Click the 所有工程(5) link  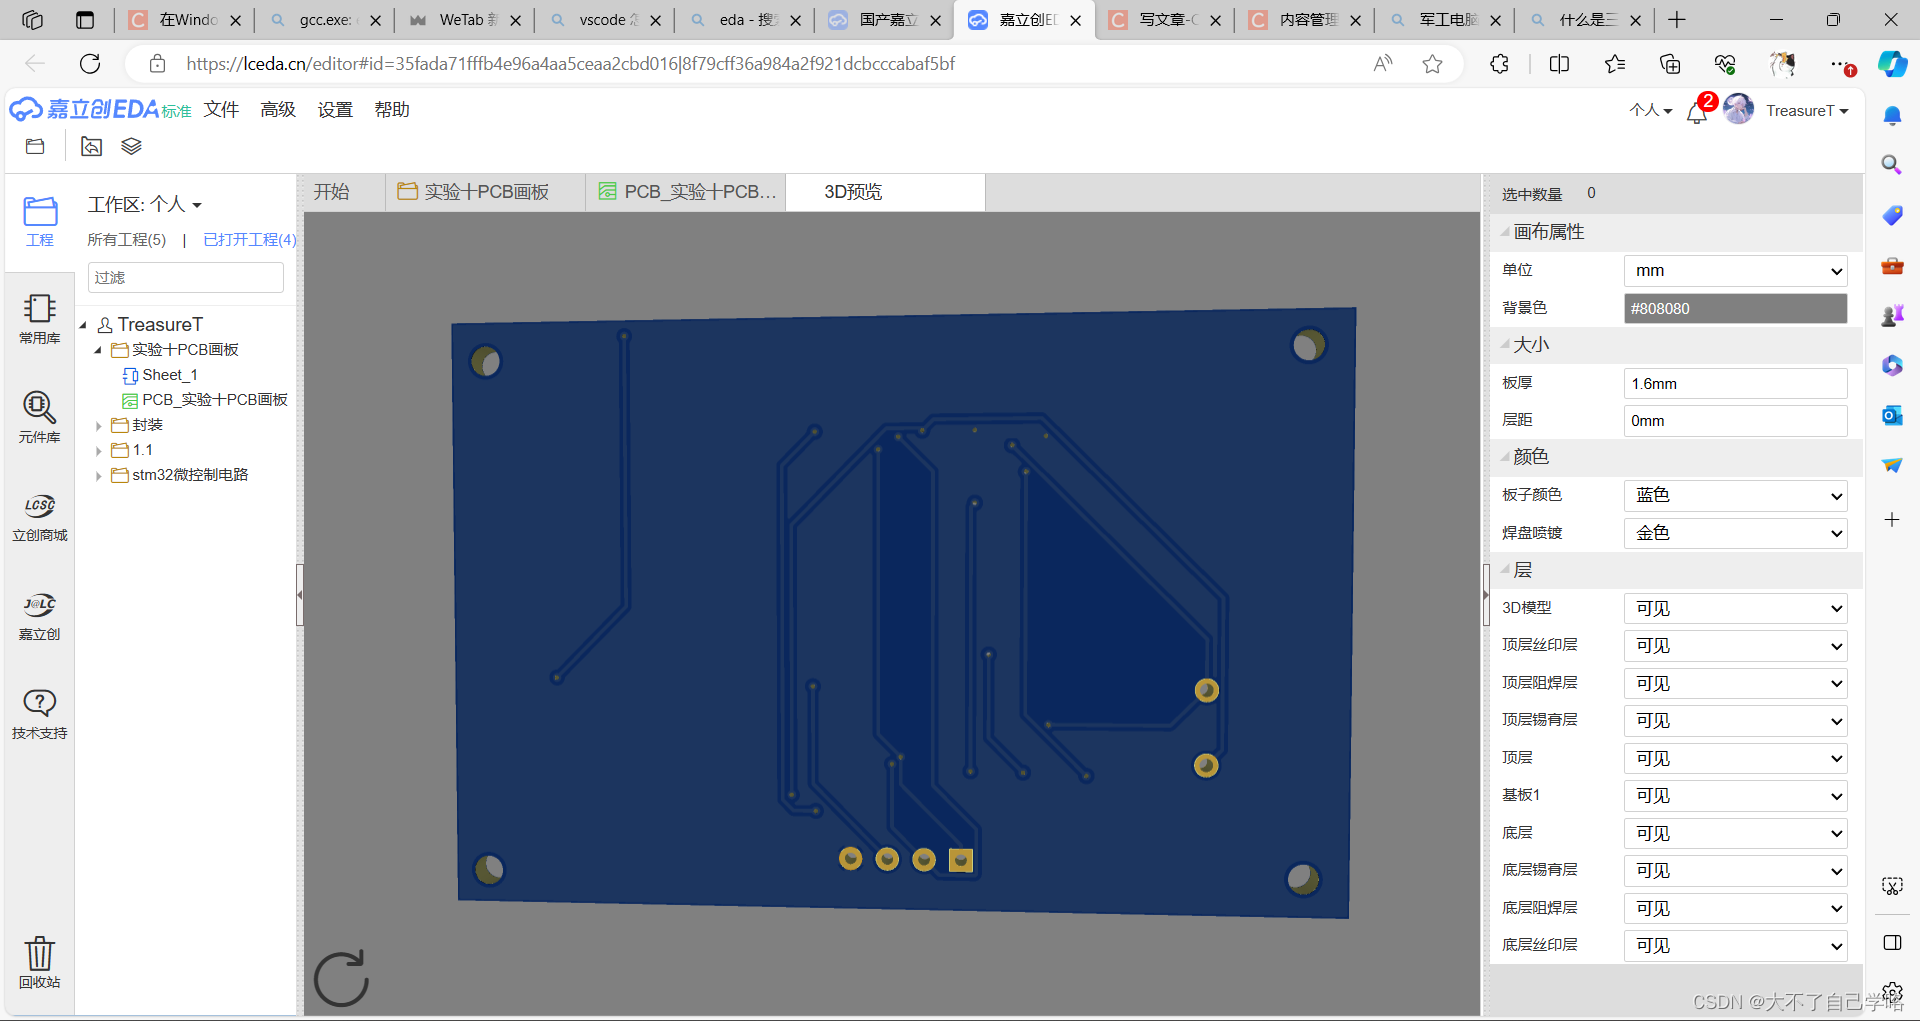[x=127, y=240]
